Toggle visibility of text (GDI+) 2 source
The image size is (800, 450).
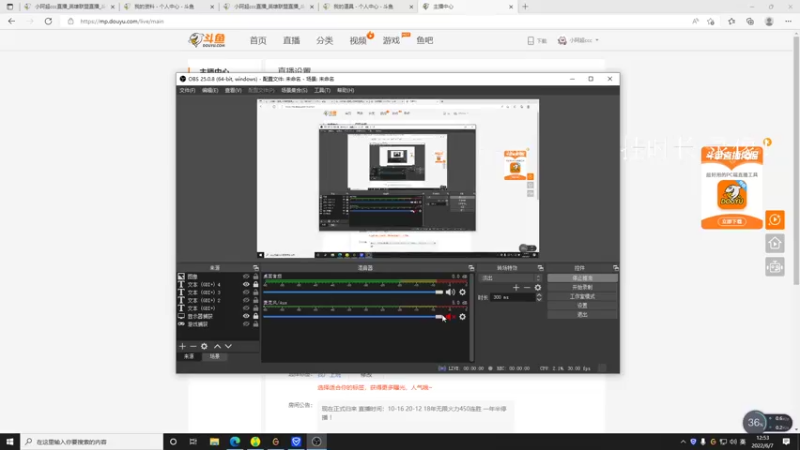246,301
